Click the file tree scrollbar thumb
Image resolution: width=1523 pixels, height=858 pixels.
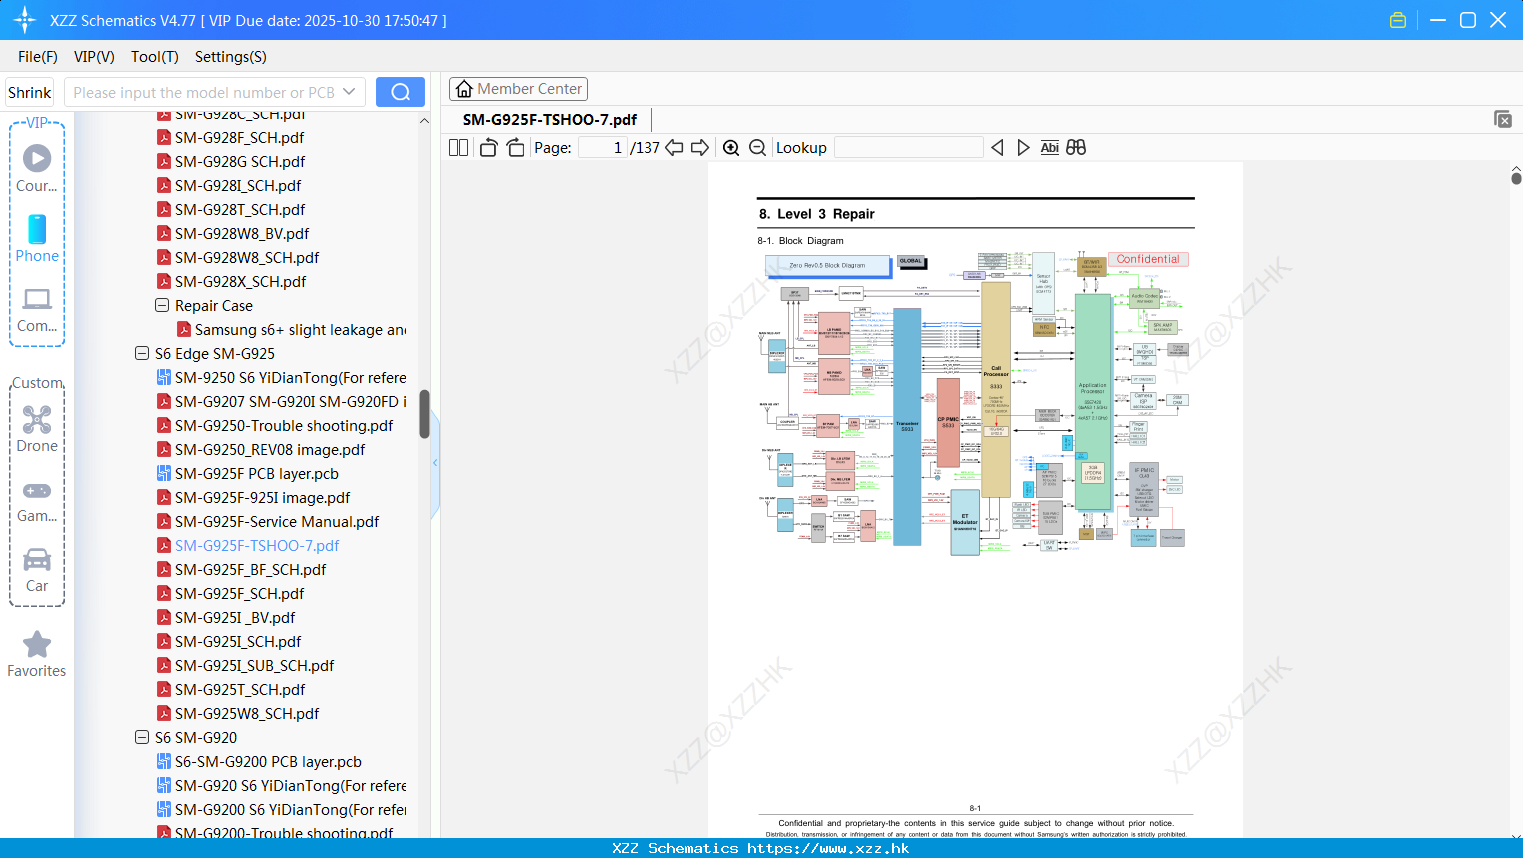(x=424, y=413)
